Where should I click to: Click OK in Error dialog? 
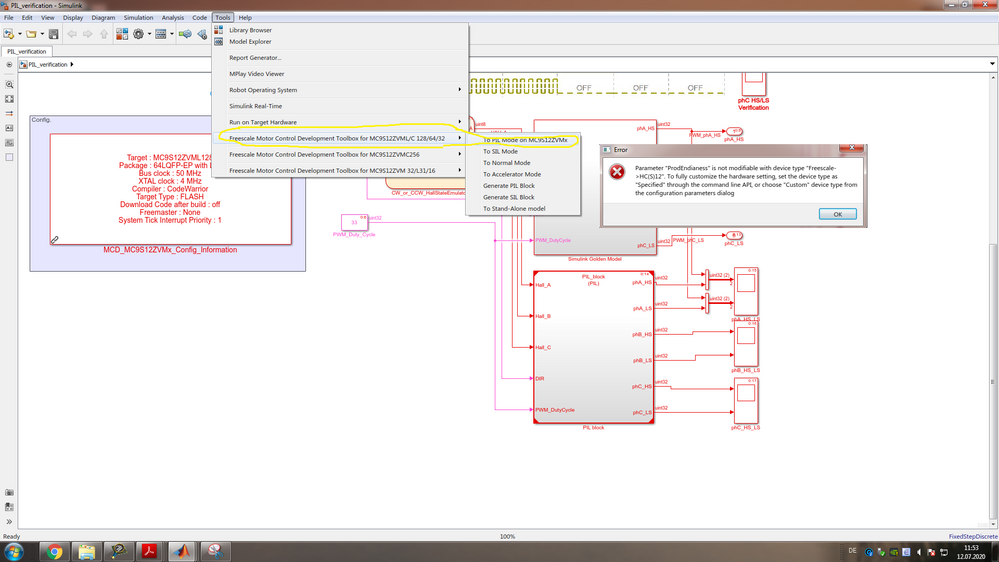[x=837, y=214]
